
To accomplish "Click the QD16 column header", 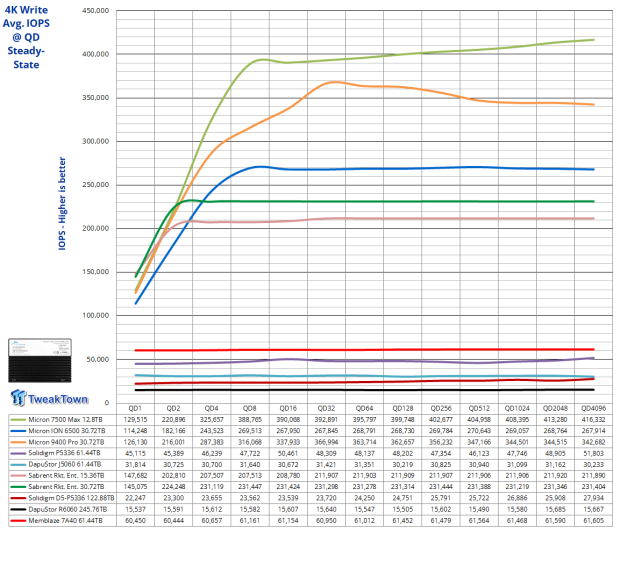I will coord(288,408).
